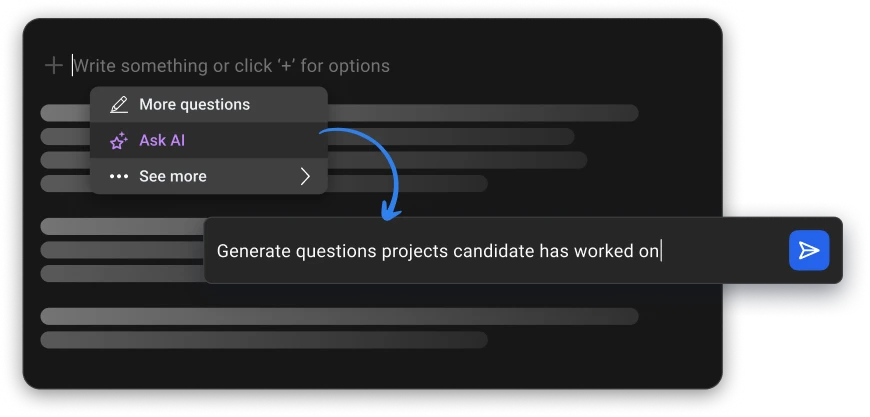The width and height of the screenshot is (870, 417).
Task: Click the word "options" in the placeholder hint
Action: pos(357,66)
